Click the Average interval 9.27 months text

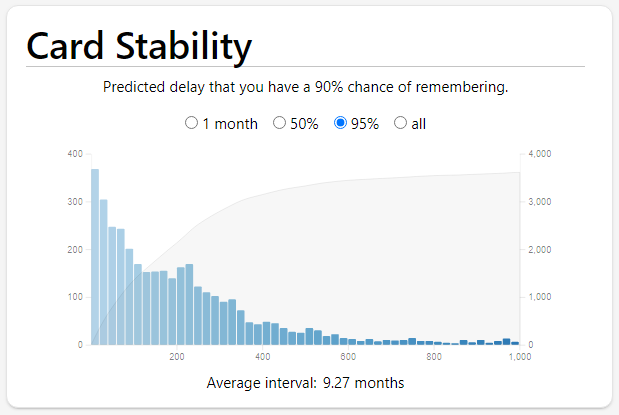(x=306, y=383)
